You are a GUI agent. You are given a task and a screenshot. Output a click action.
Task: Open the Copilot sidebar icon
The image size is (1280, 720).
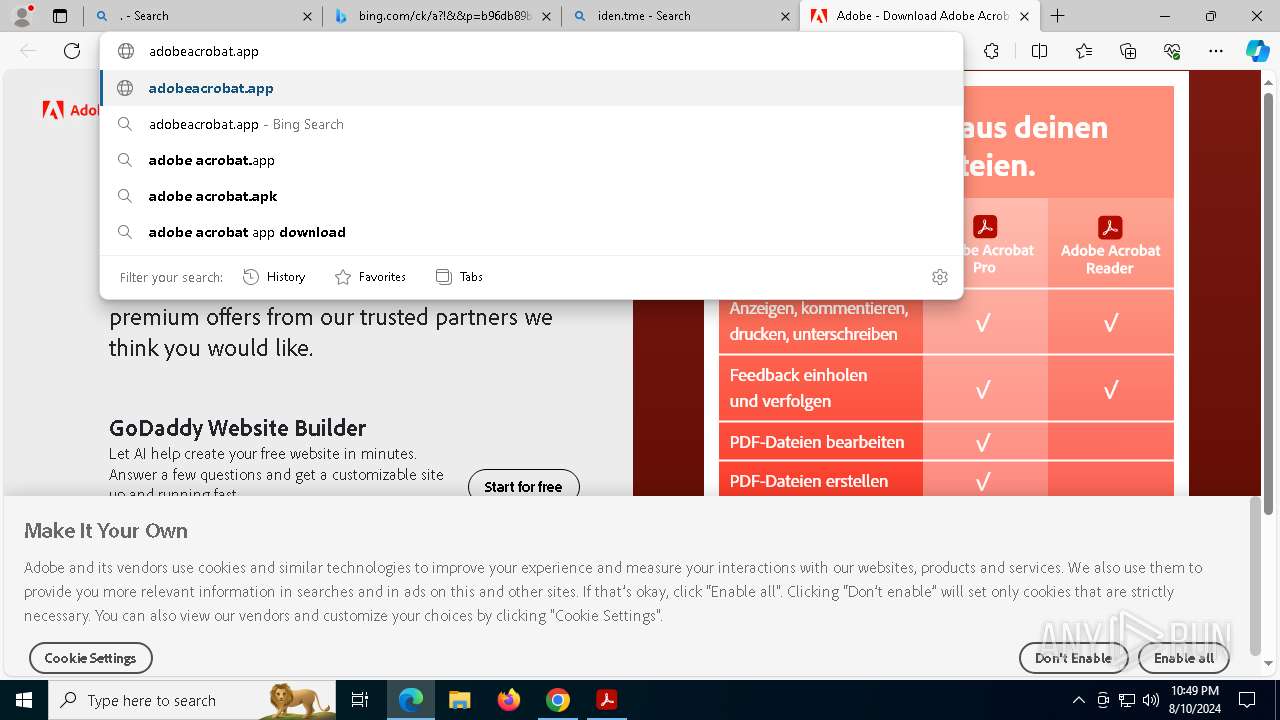click(1258, 51)
